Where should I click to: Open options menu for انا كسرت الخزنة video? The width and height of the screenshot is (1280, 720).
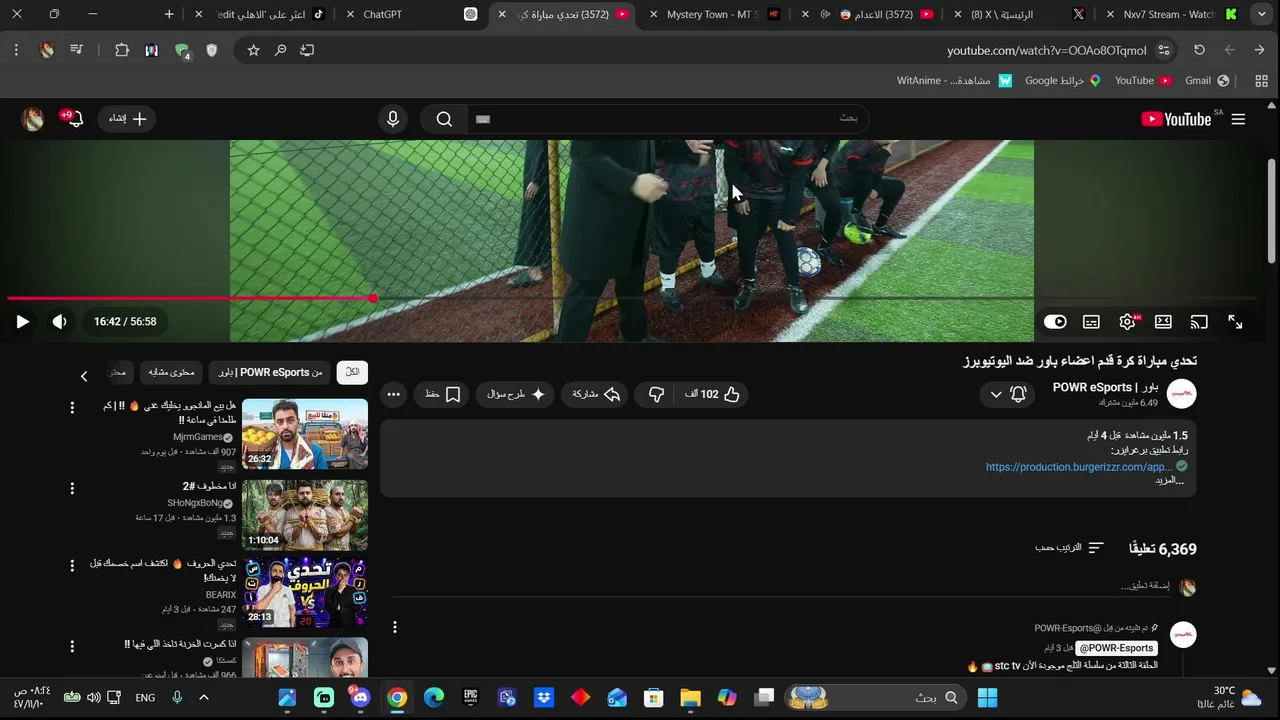71,647
